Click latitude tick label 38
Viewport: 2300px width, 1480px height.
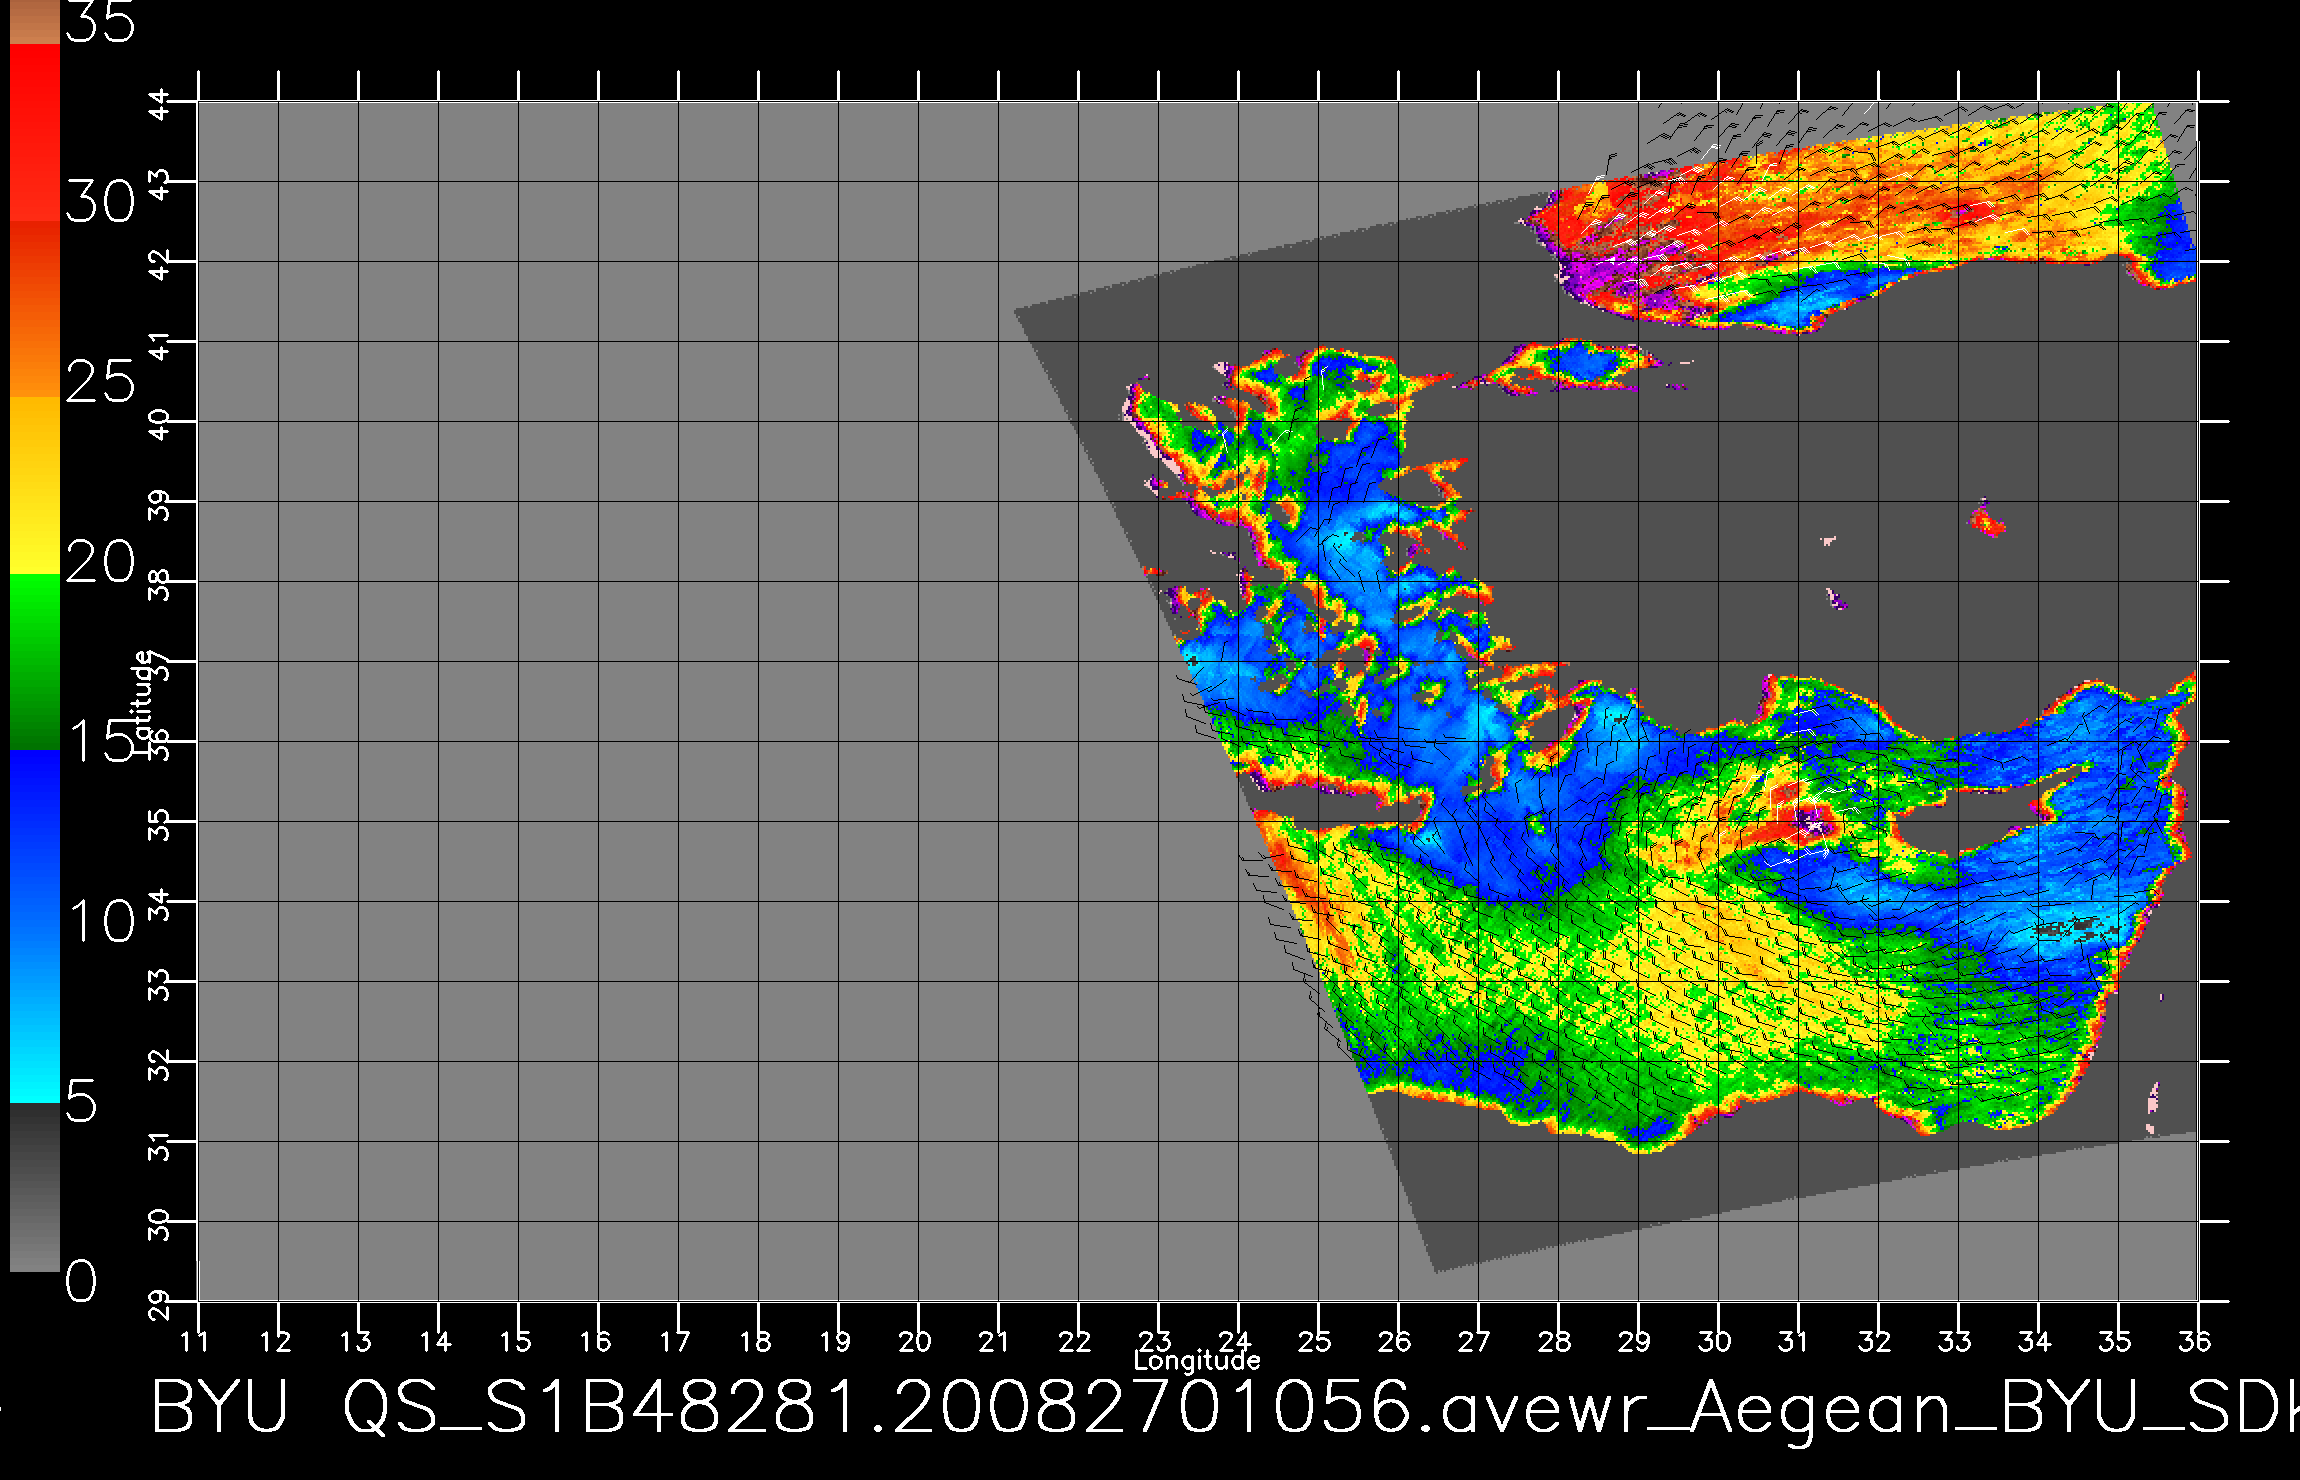[x=160, y=586]
